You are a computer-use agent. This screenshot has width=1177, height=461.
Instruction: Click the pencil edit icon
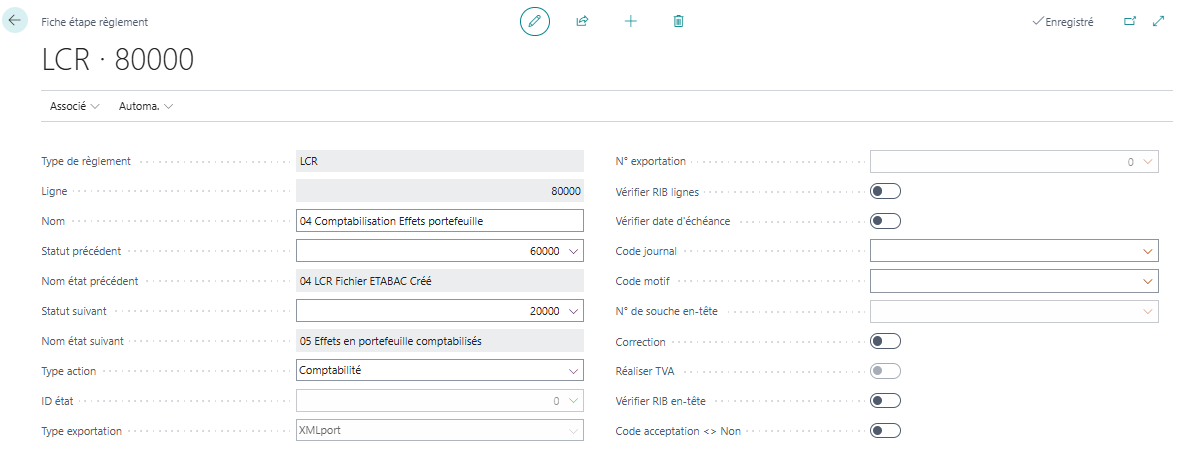click(x=535, y=21)
